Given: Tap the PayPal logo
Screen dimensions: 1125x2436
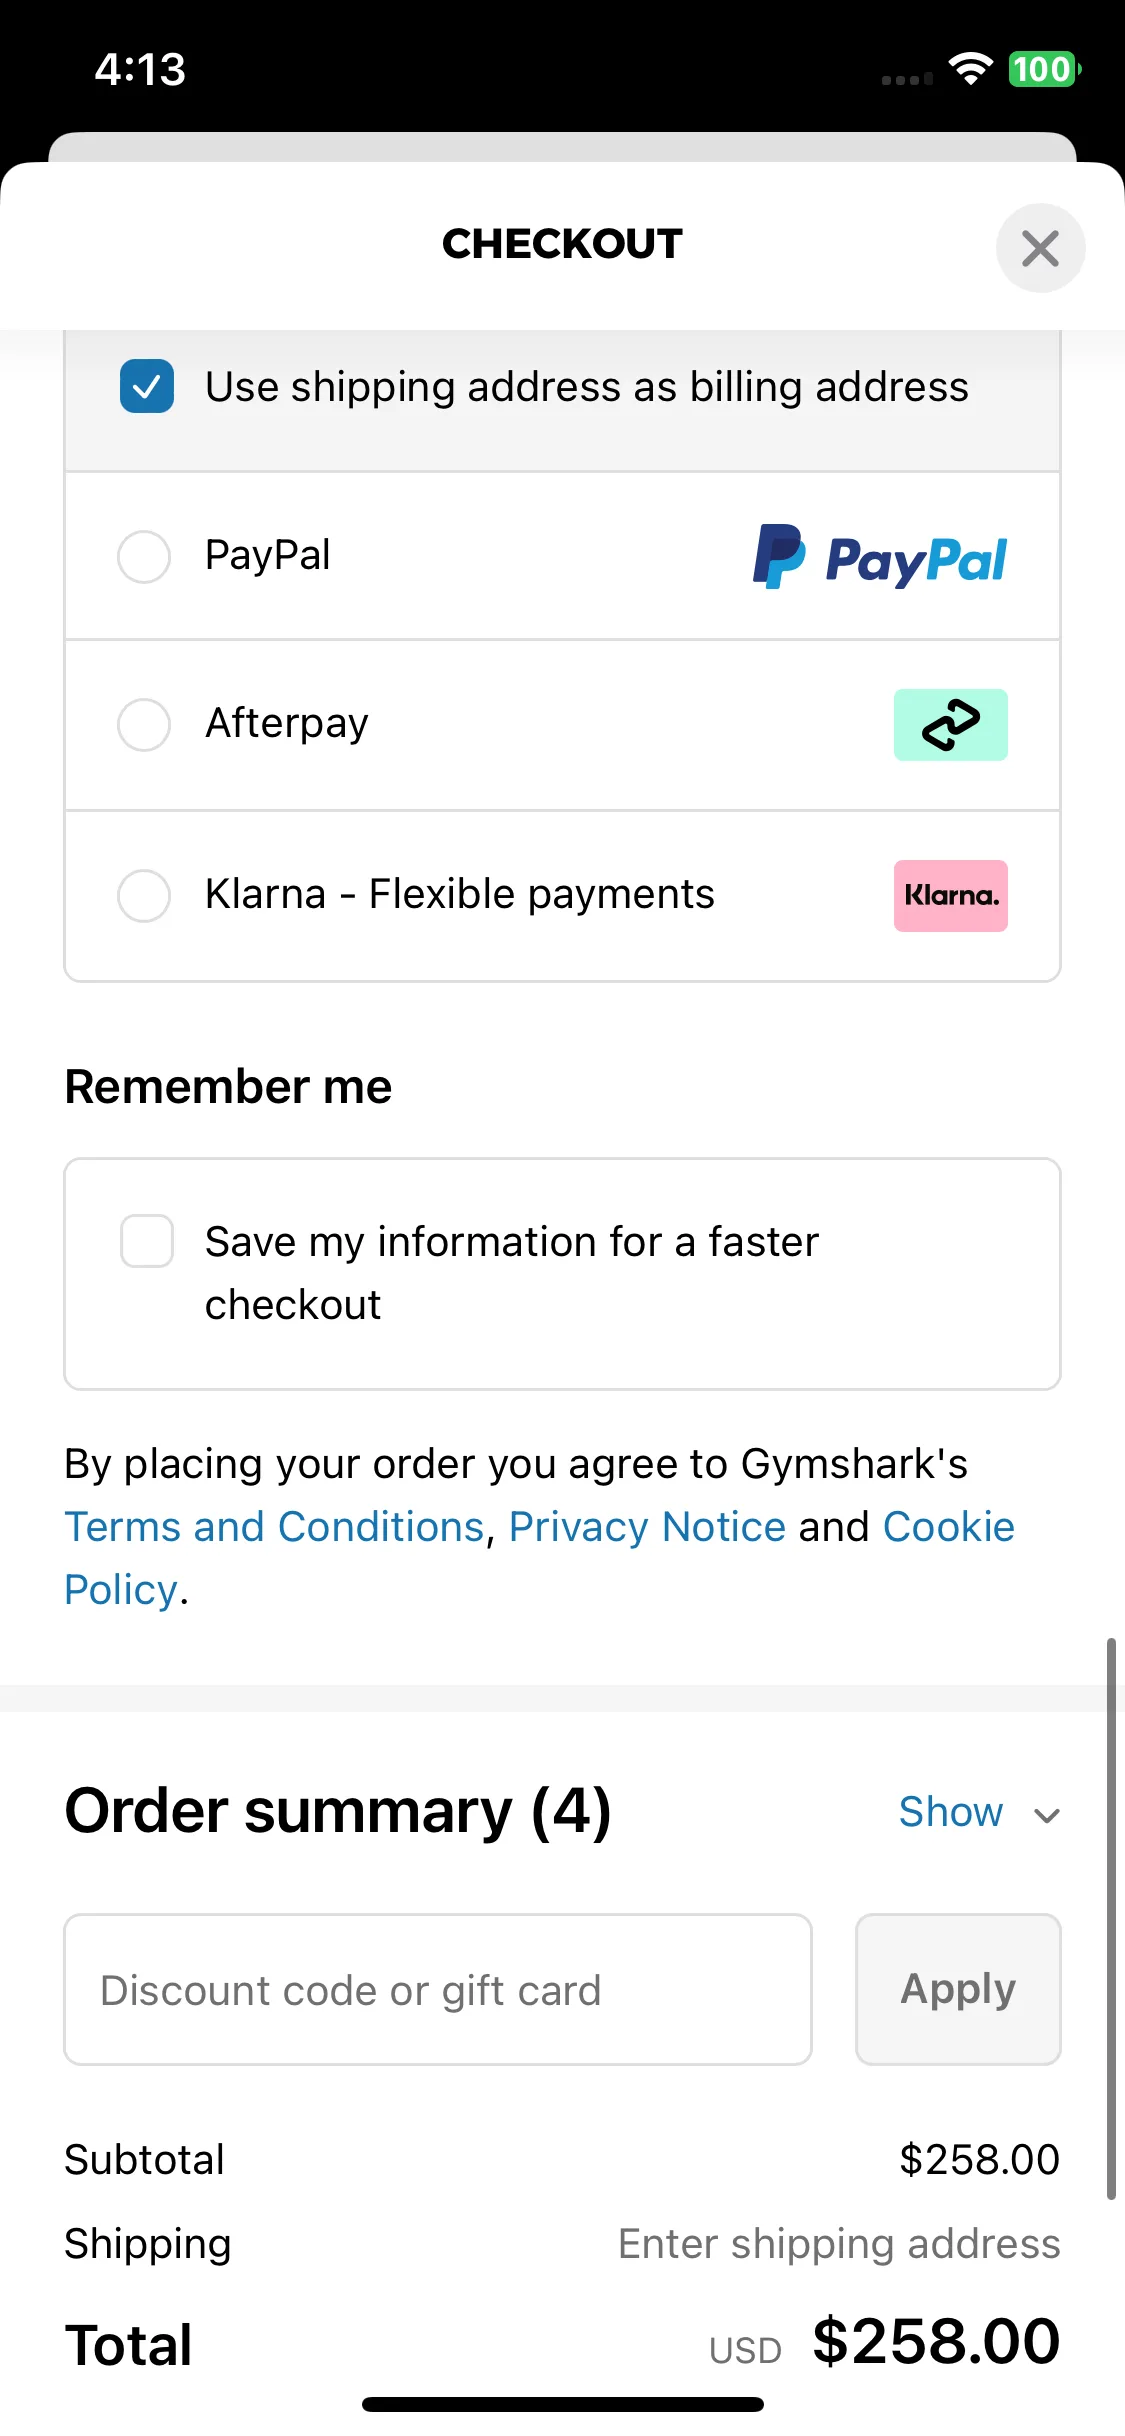Looking at the screenshot, I should 880,556.
